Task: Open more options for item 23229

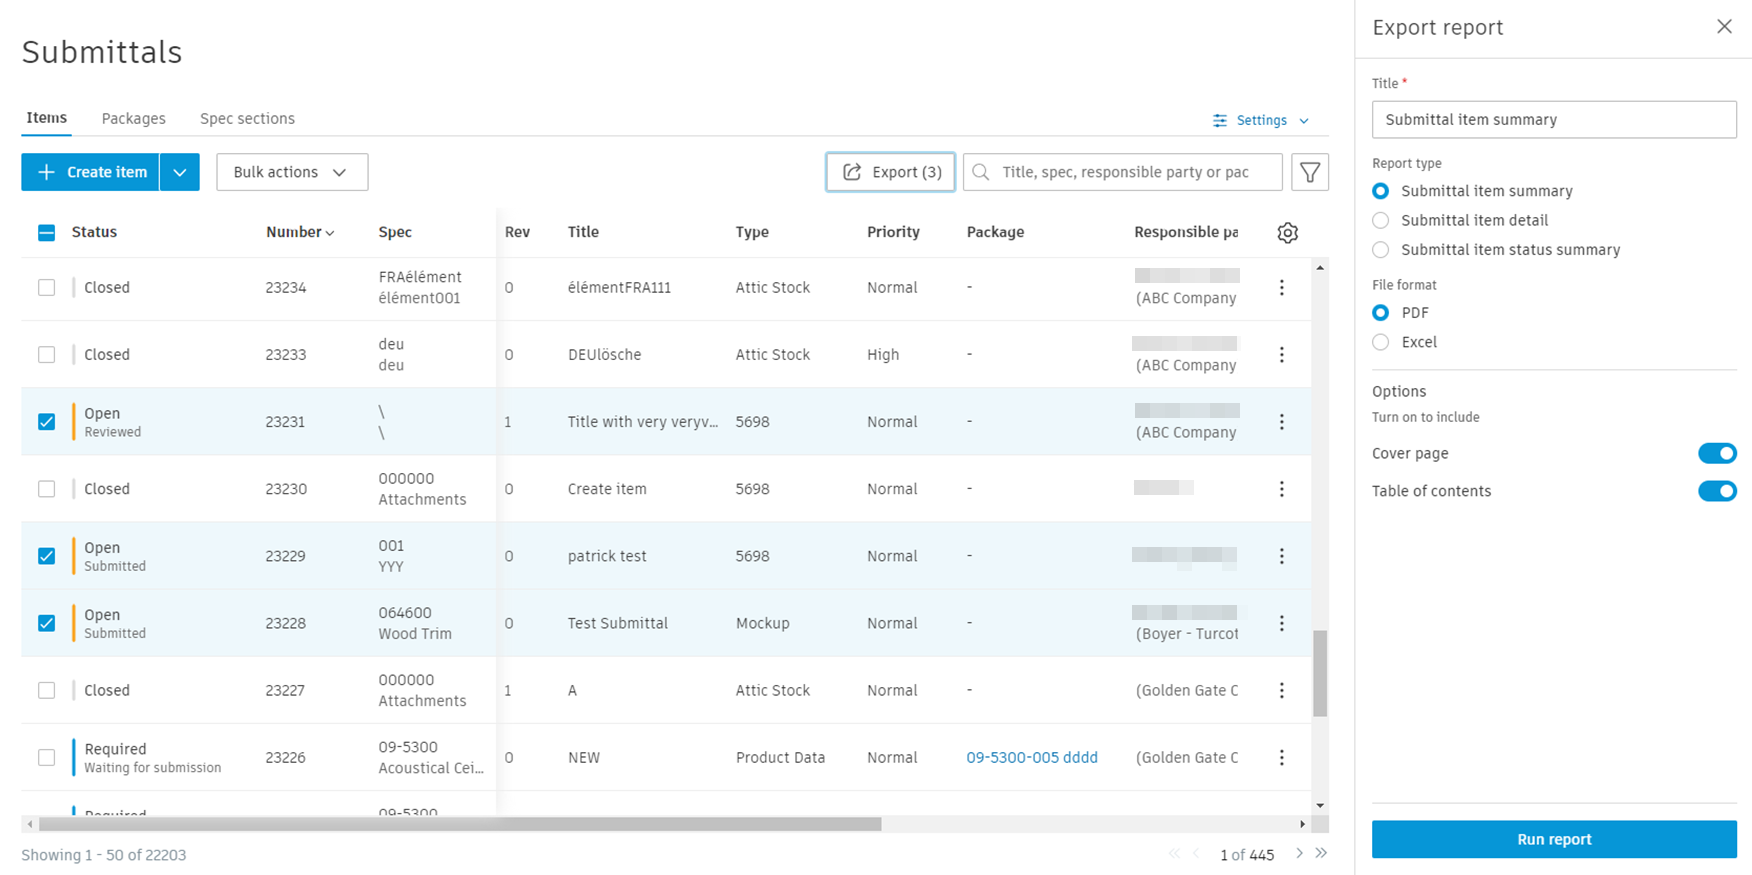Action: point(1282,556)
